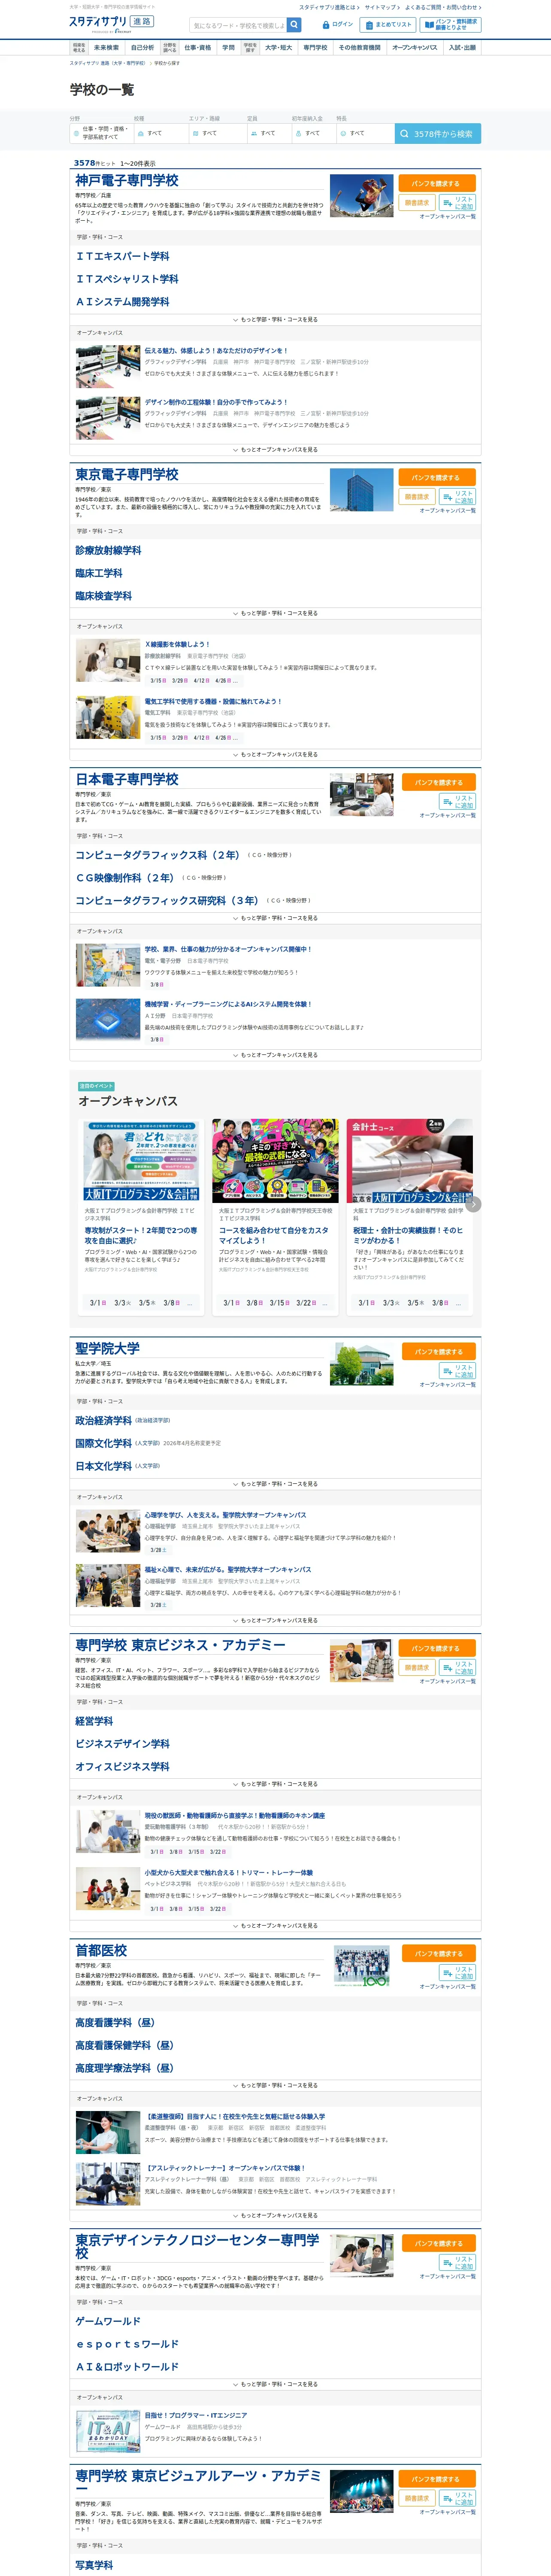Open the ＩＴエキスパート学科 link
Image resolution: width=551 pixels, height=2576 pixels.
(x=122, y=256)
